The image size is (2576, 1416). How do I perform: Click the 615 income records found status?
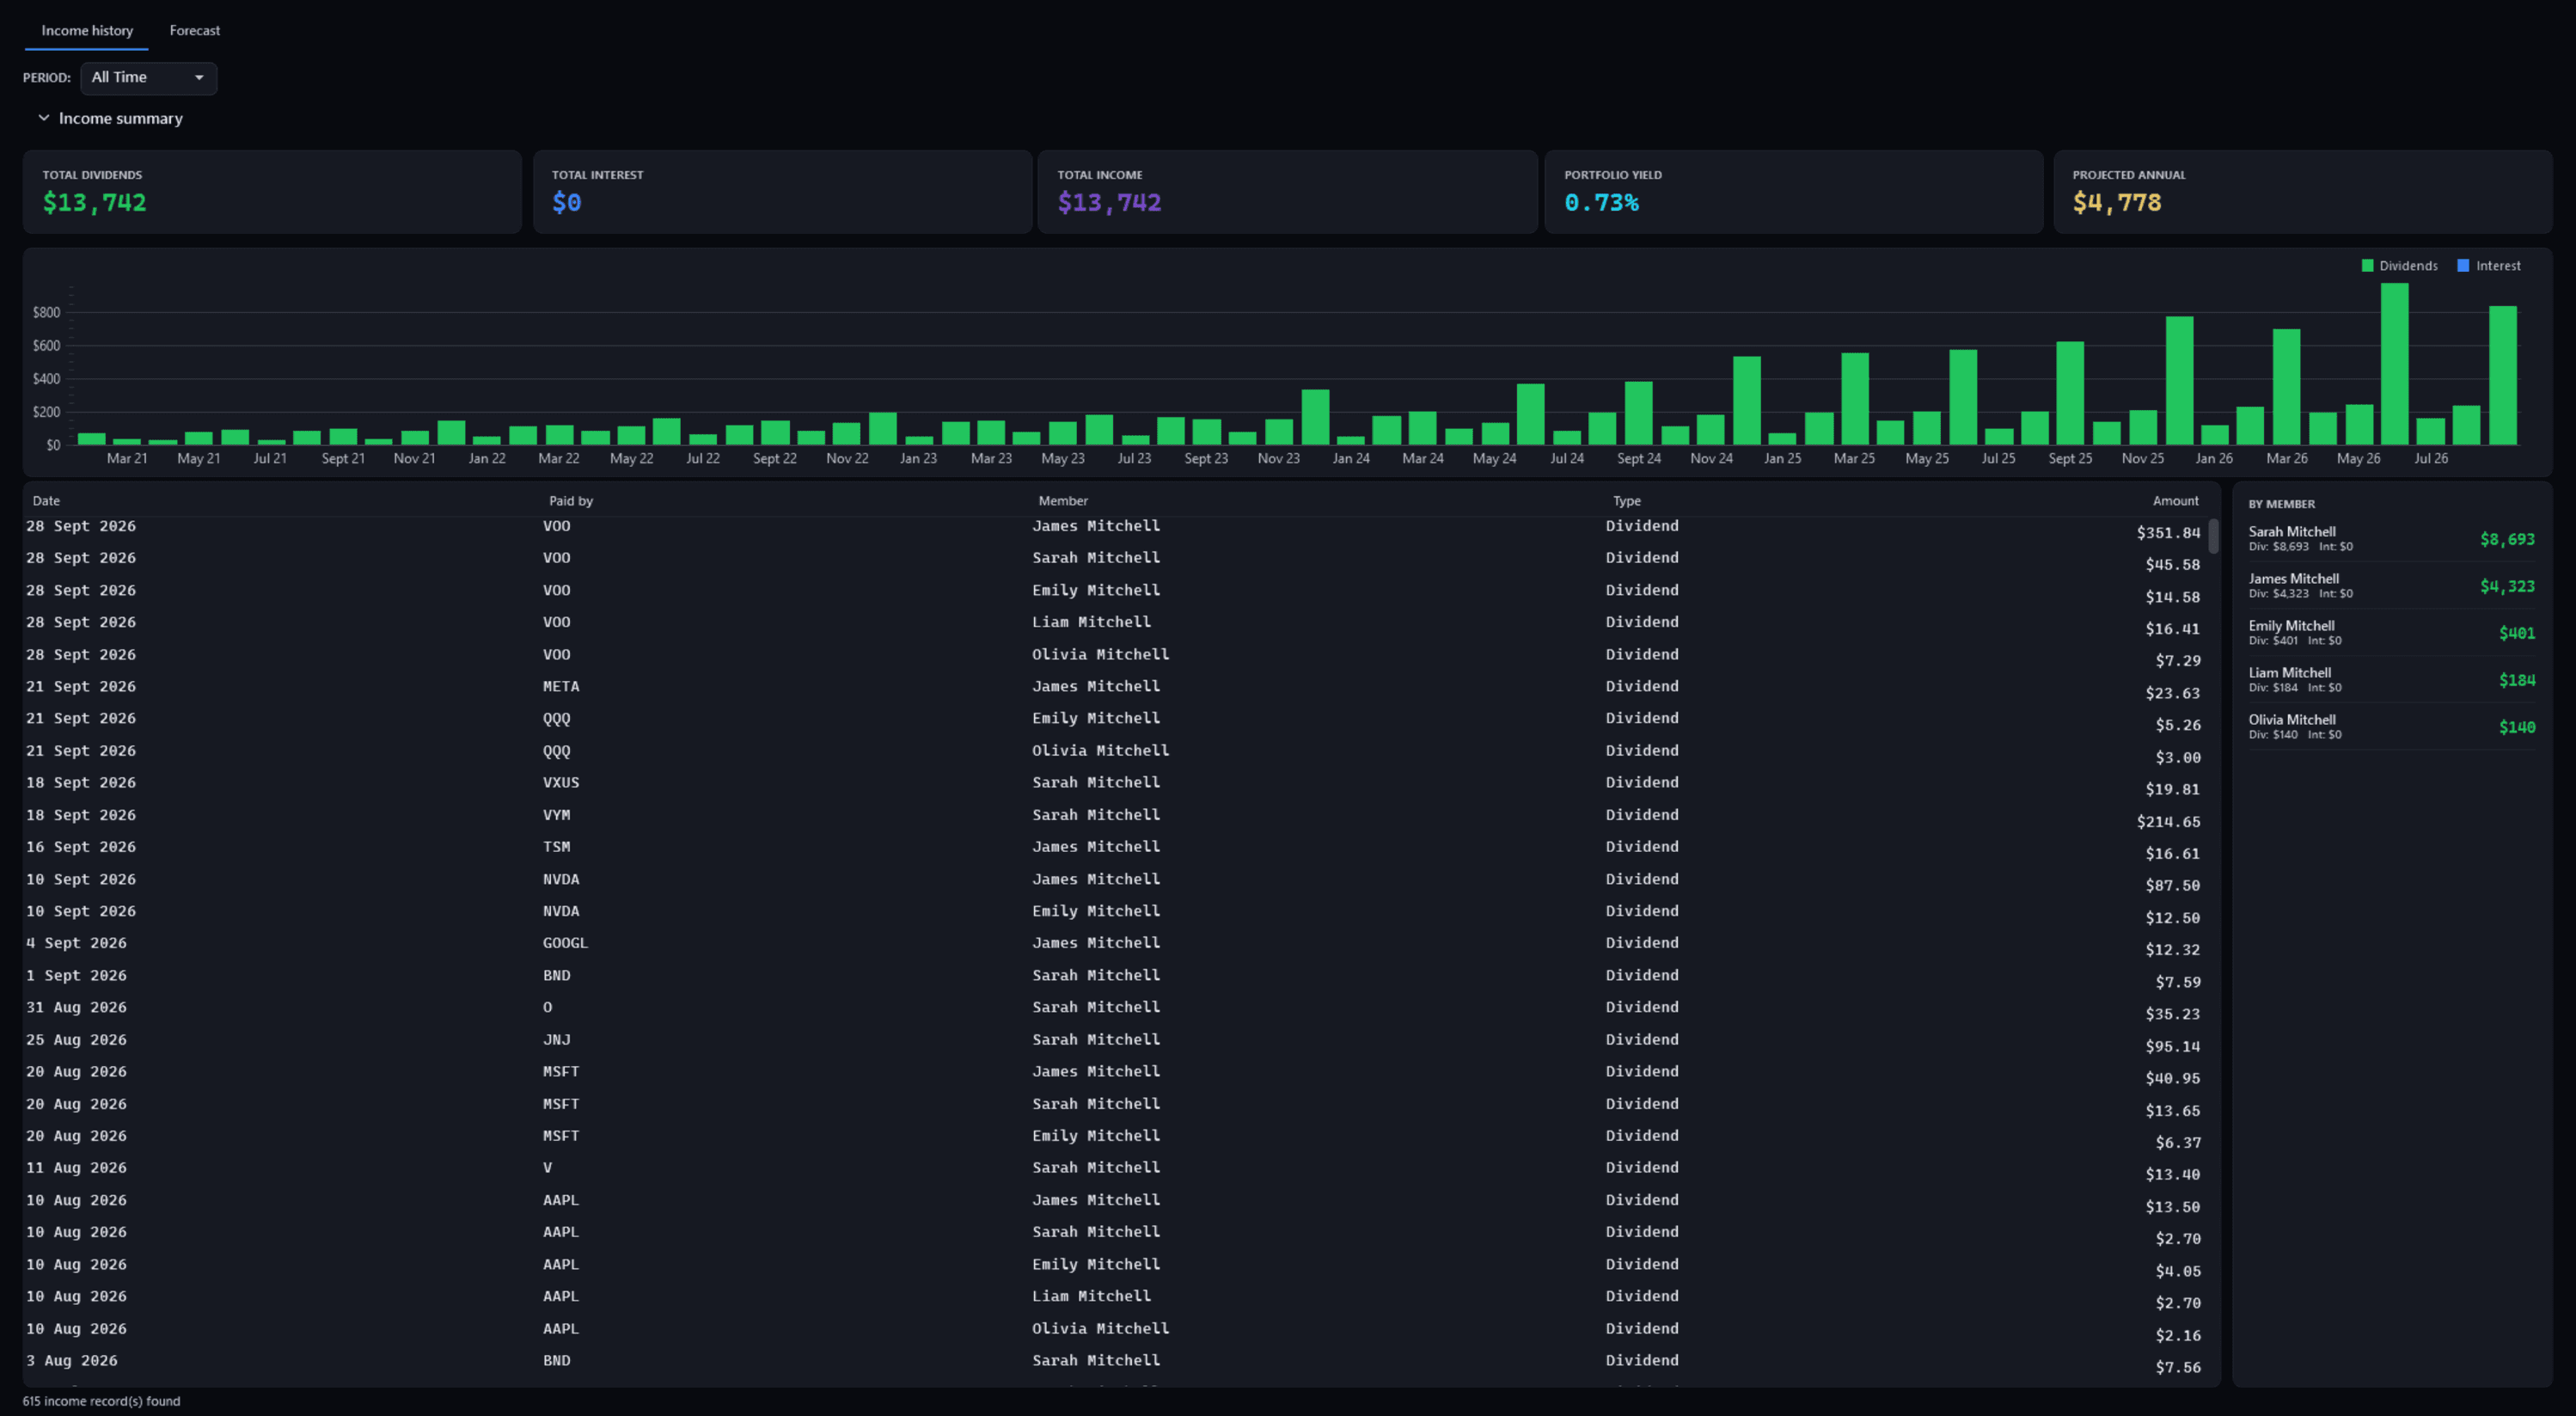[101, 1401]
